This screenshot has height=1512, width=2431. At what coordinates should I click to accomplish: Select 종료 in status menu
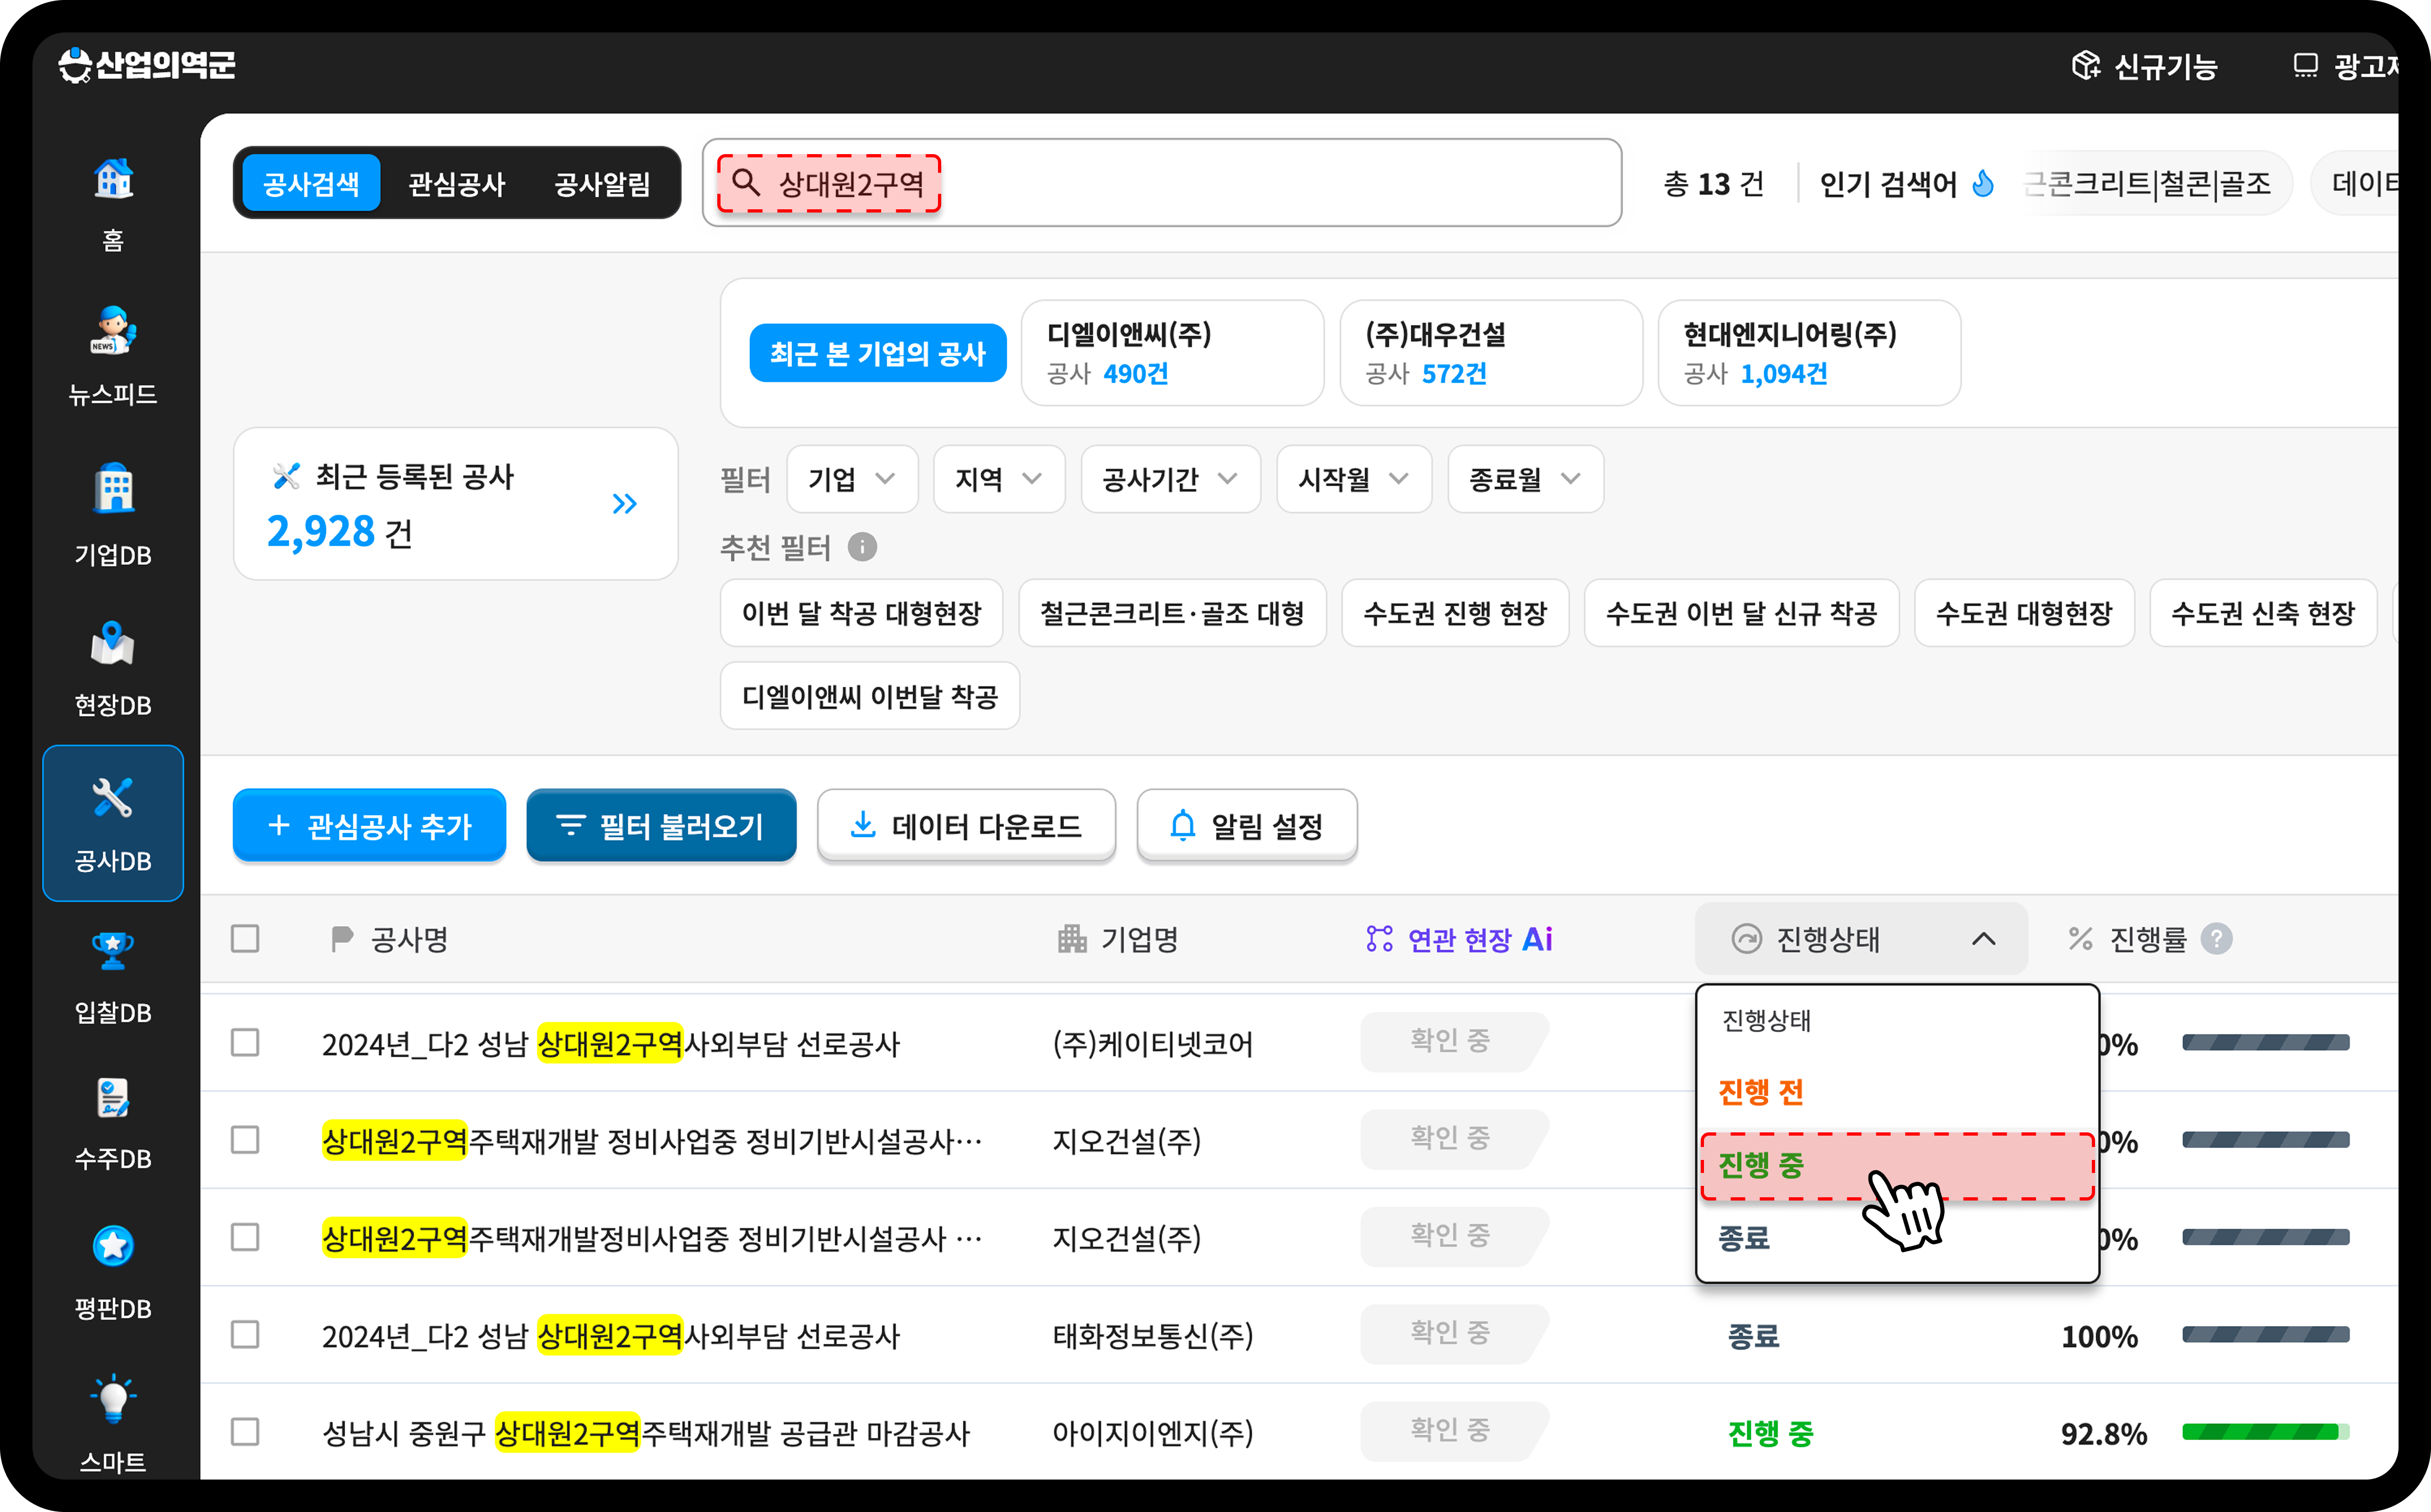(x=1898, y=1239)
